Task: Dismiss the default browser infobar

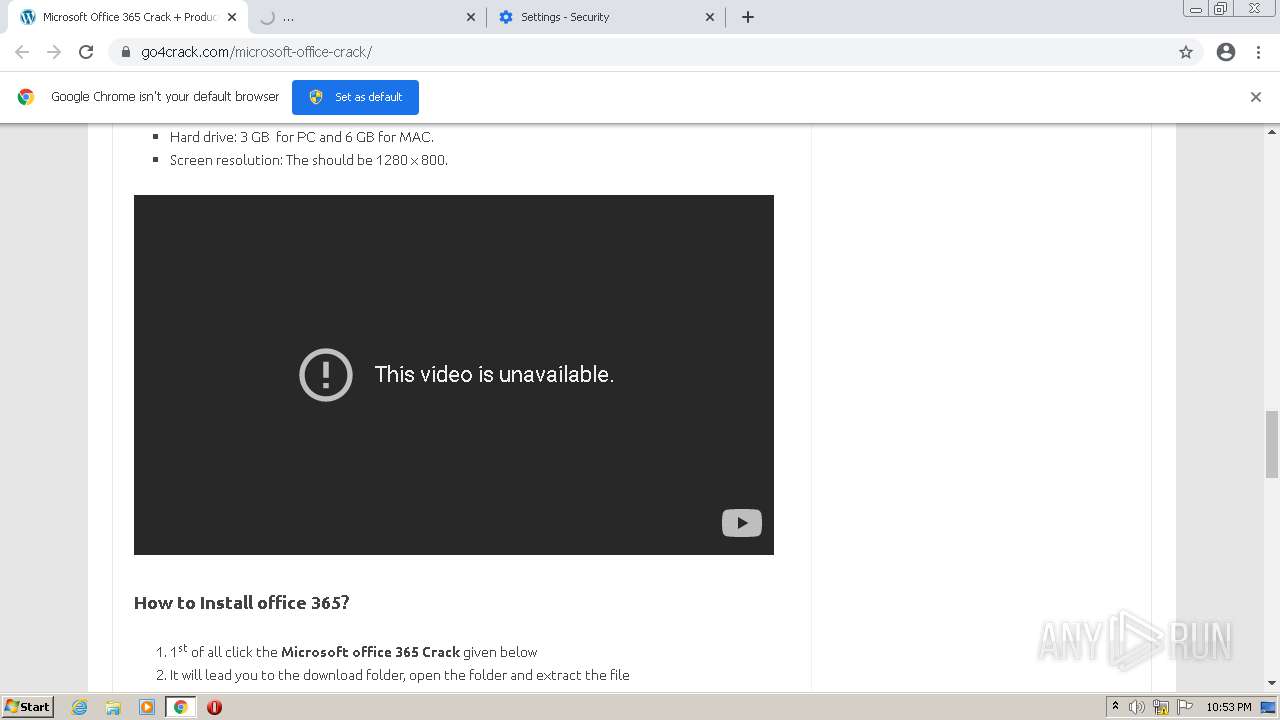Action: 1256,97
